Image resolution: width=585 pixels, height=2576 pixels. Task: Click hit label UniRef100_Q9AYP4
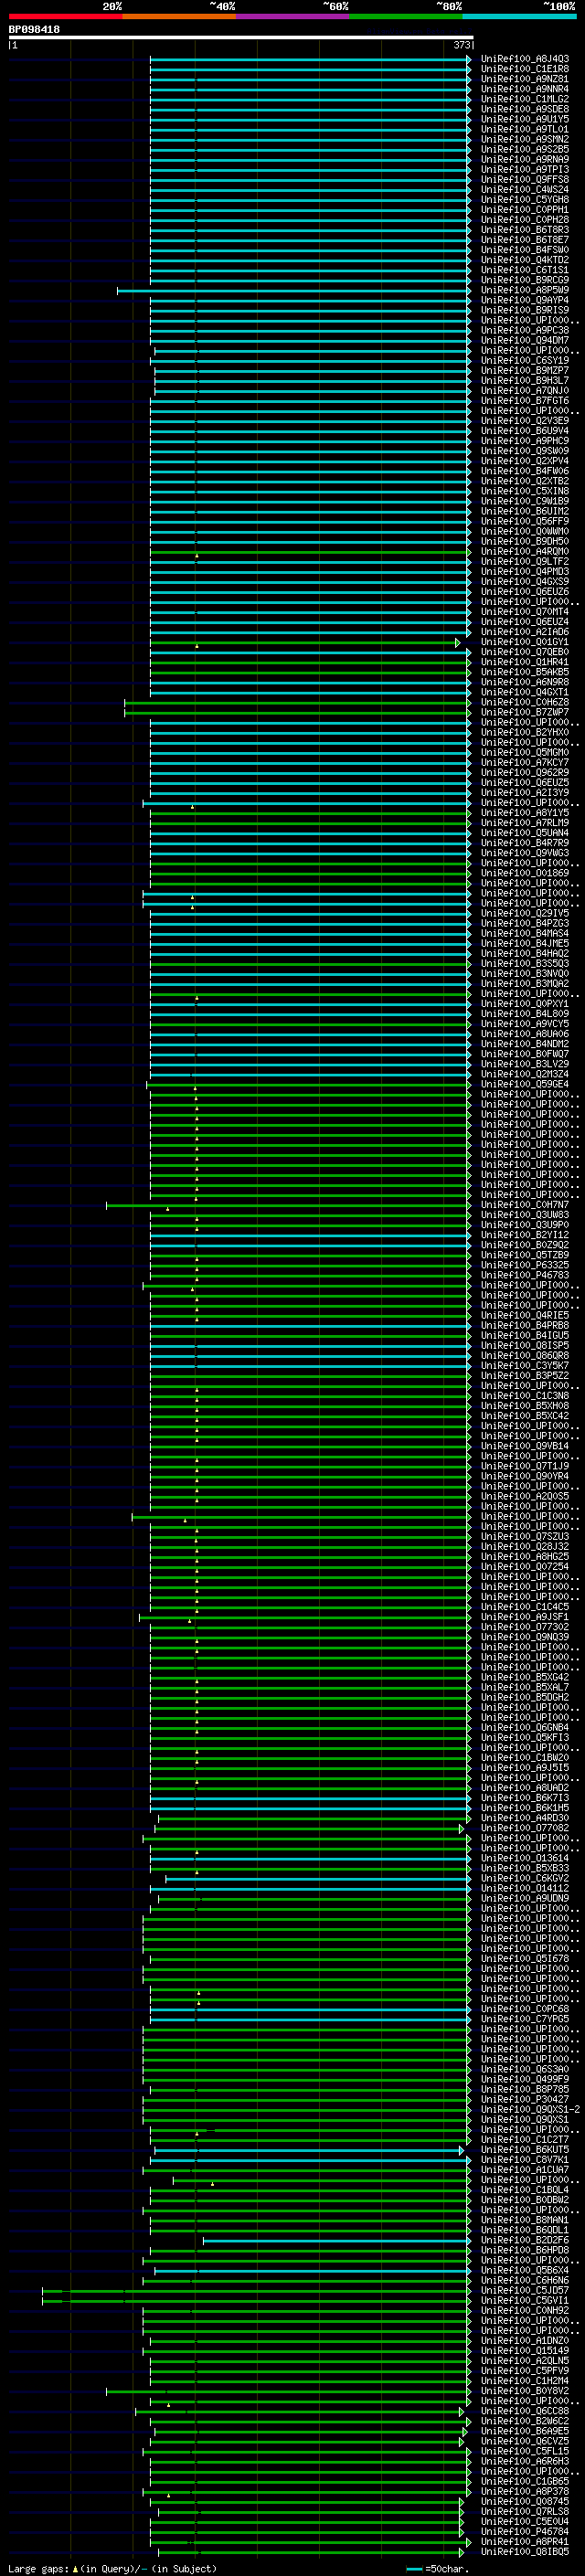pos(525,301)
